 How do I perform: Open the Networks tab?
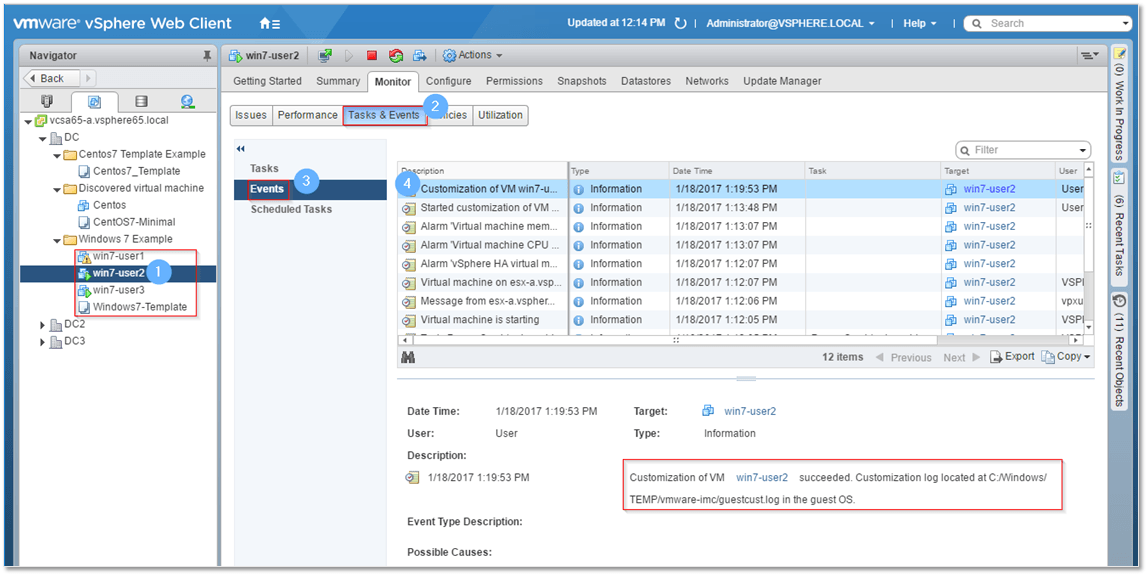707,81
